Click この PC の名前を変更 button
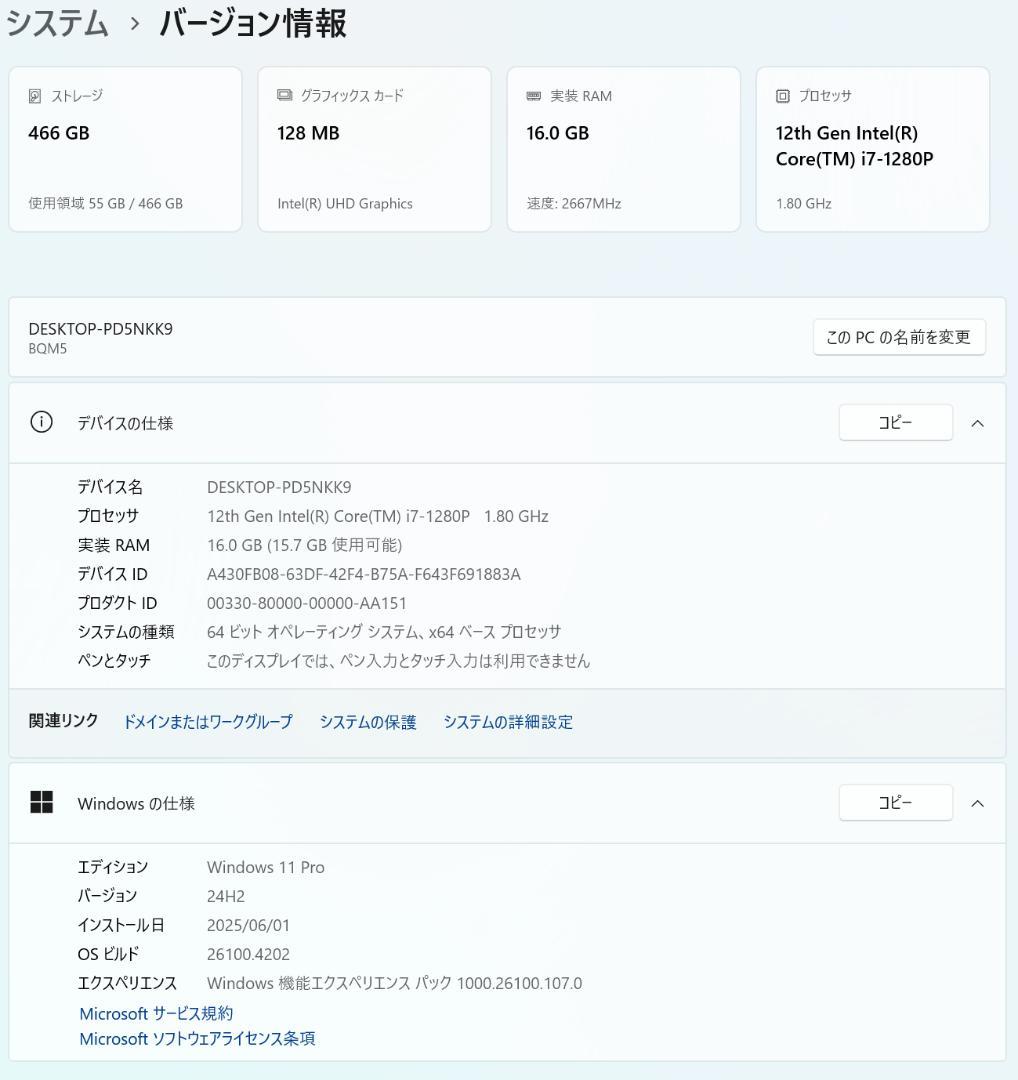The width and height of the screenshot is (1018, 1080). pos(897,337)
